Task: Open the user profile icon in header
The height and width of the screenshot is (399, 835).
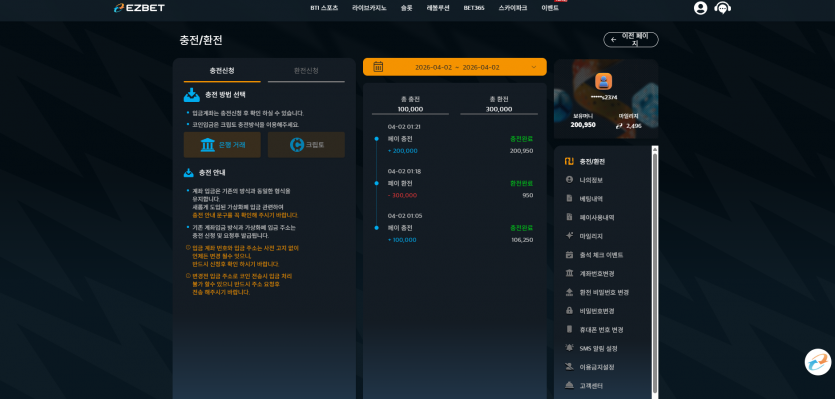Action: click(700, 8)
